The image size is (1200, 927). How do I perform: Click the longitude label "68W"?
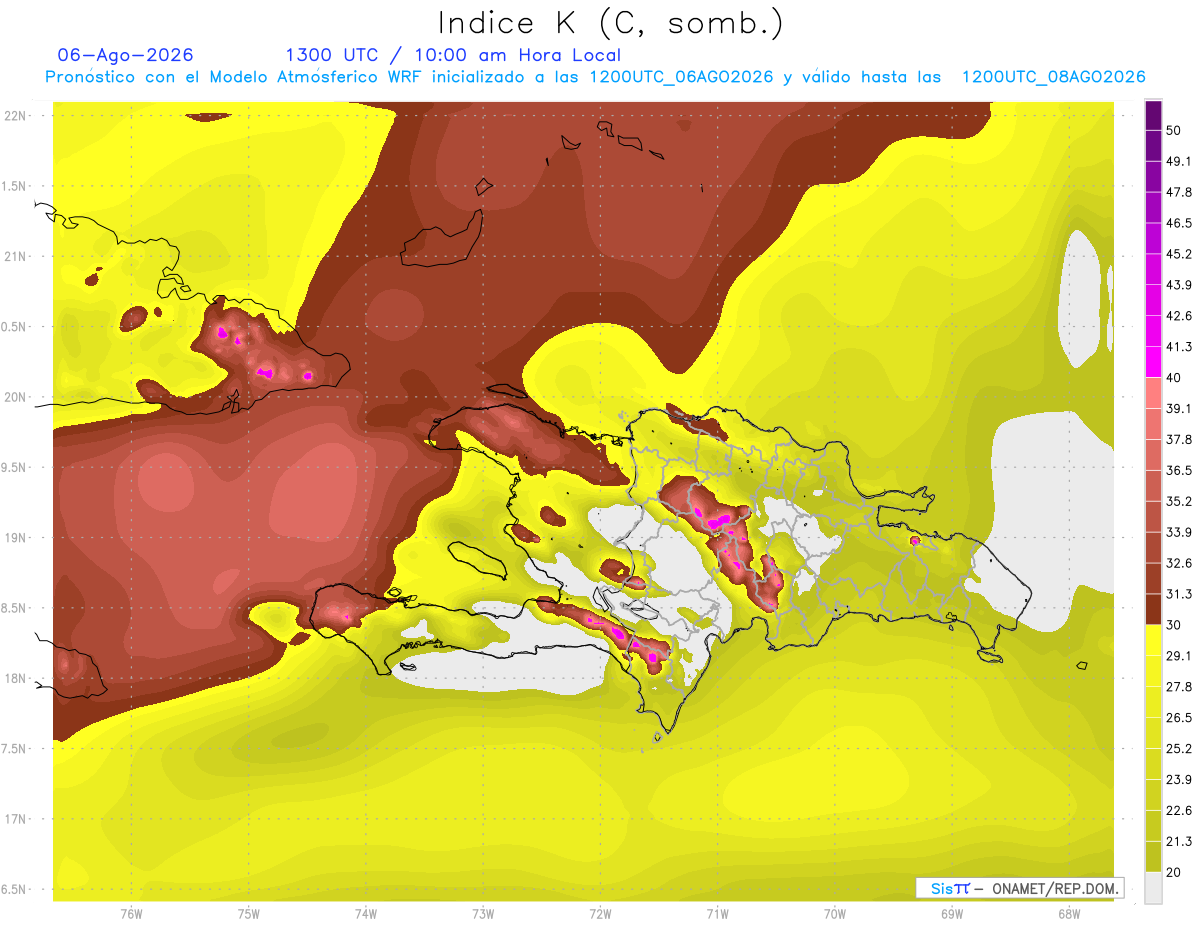point(1069,913)
